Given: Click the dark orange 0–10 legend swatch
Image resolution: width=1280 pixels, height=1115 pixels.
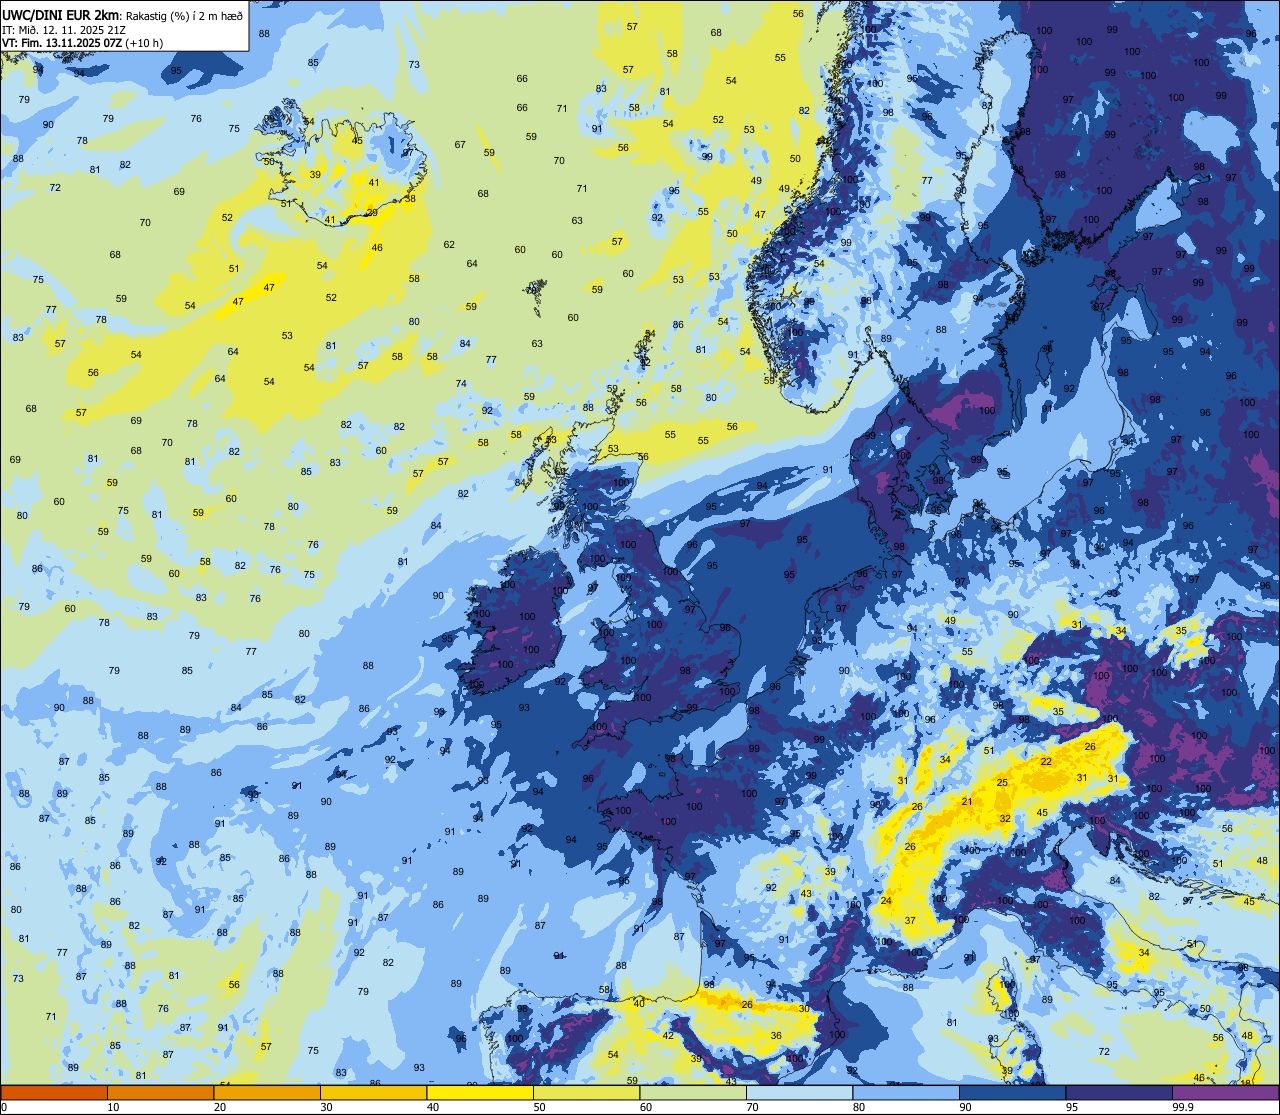Looking at the screenshot, I should click(54, 1092).
